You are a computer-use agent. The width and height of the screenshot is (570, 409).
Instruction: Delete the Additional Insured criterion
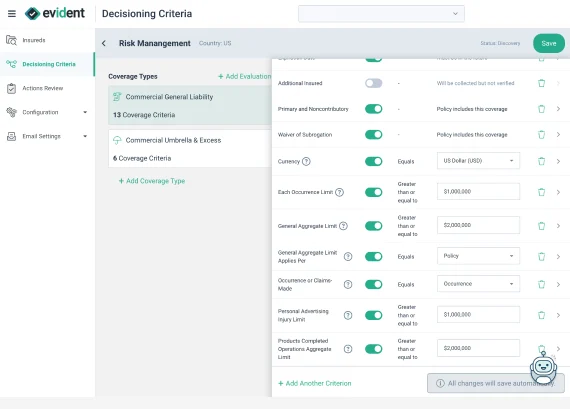pyautogui.click(x=541, y=83)
